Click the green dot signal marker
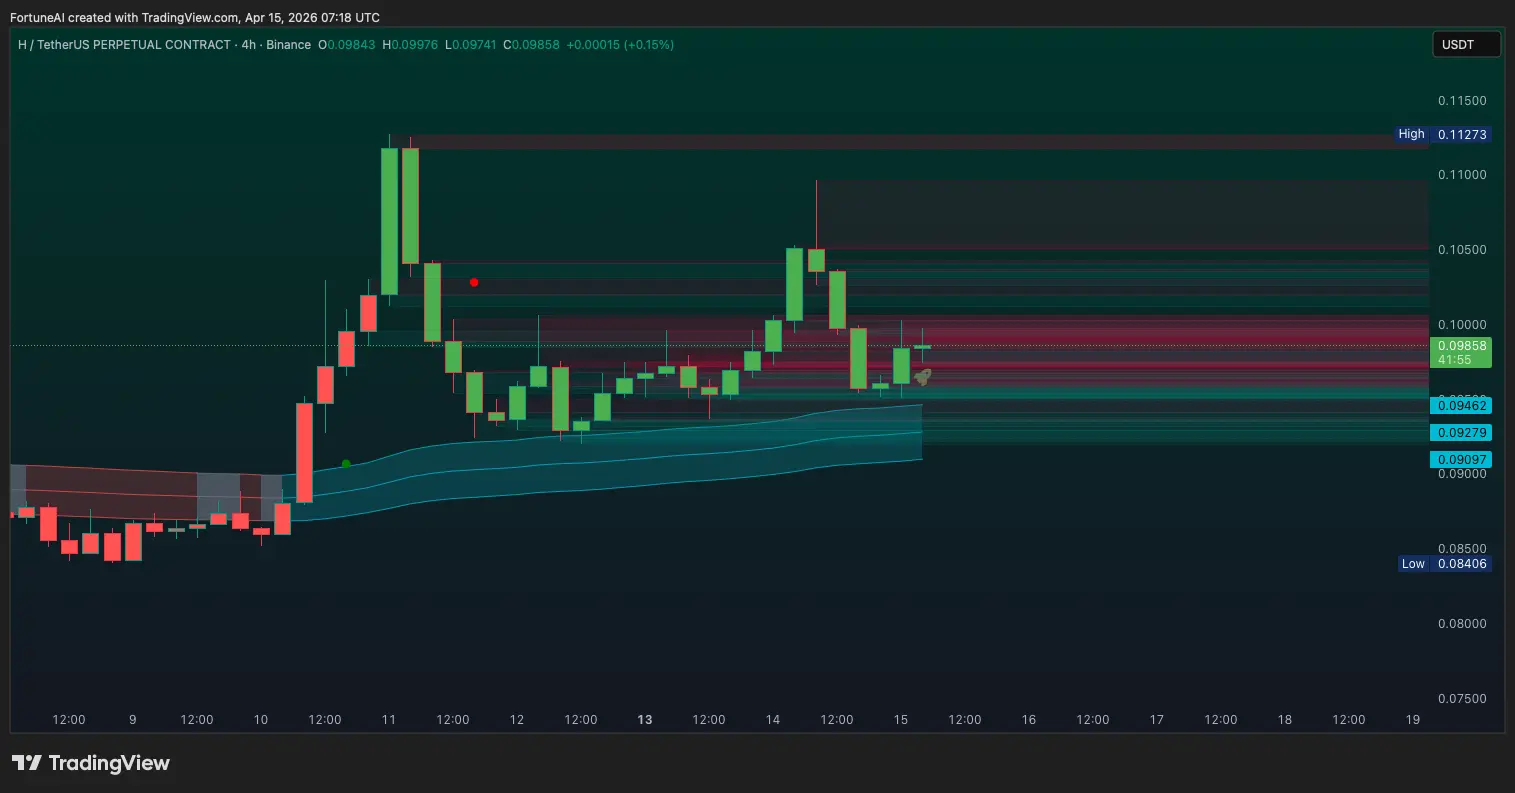Screen dimensions: 1515x793 [346, 464]
